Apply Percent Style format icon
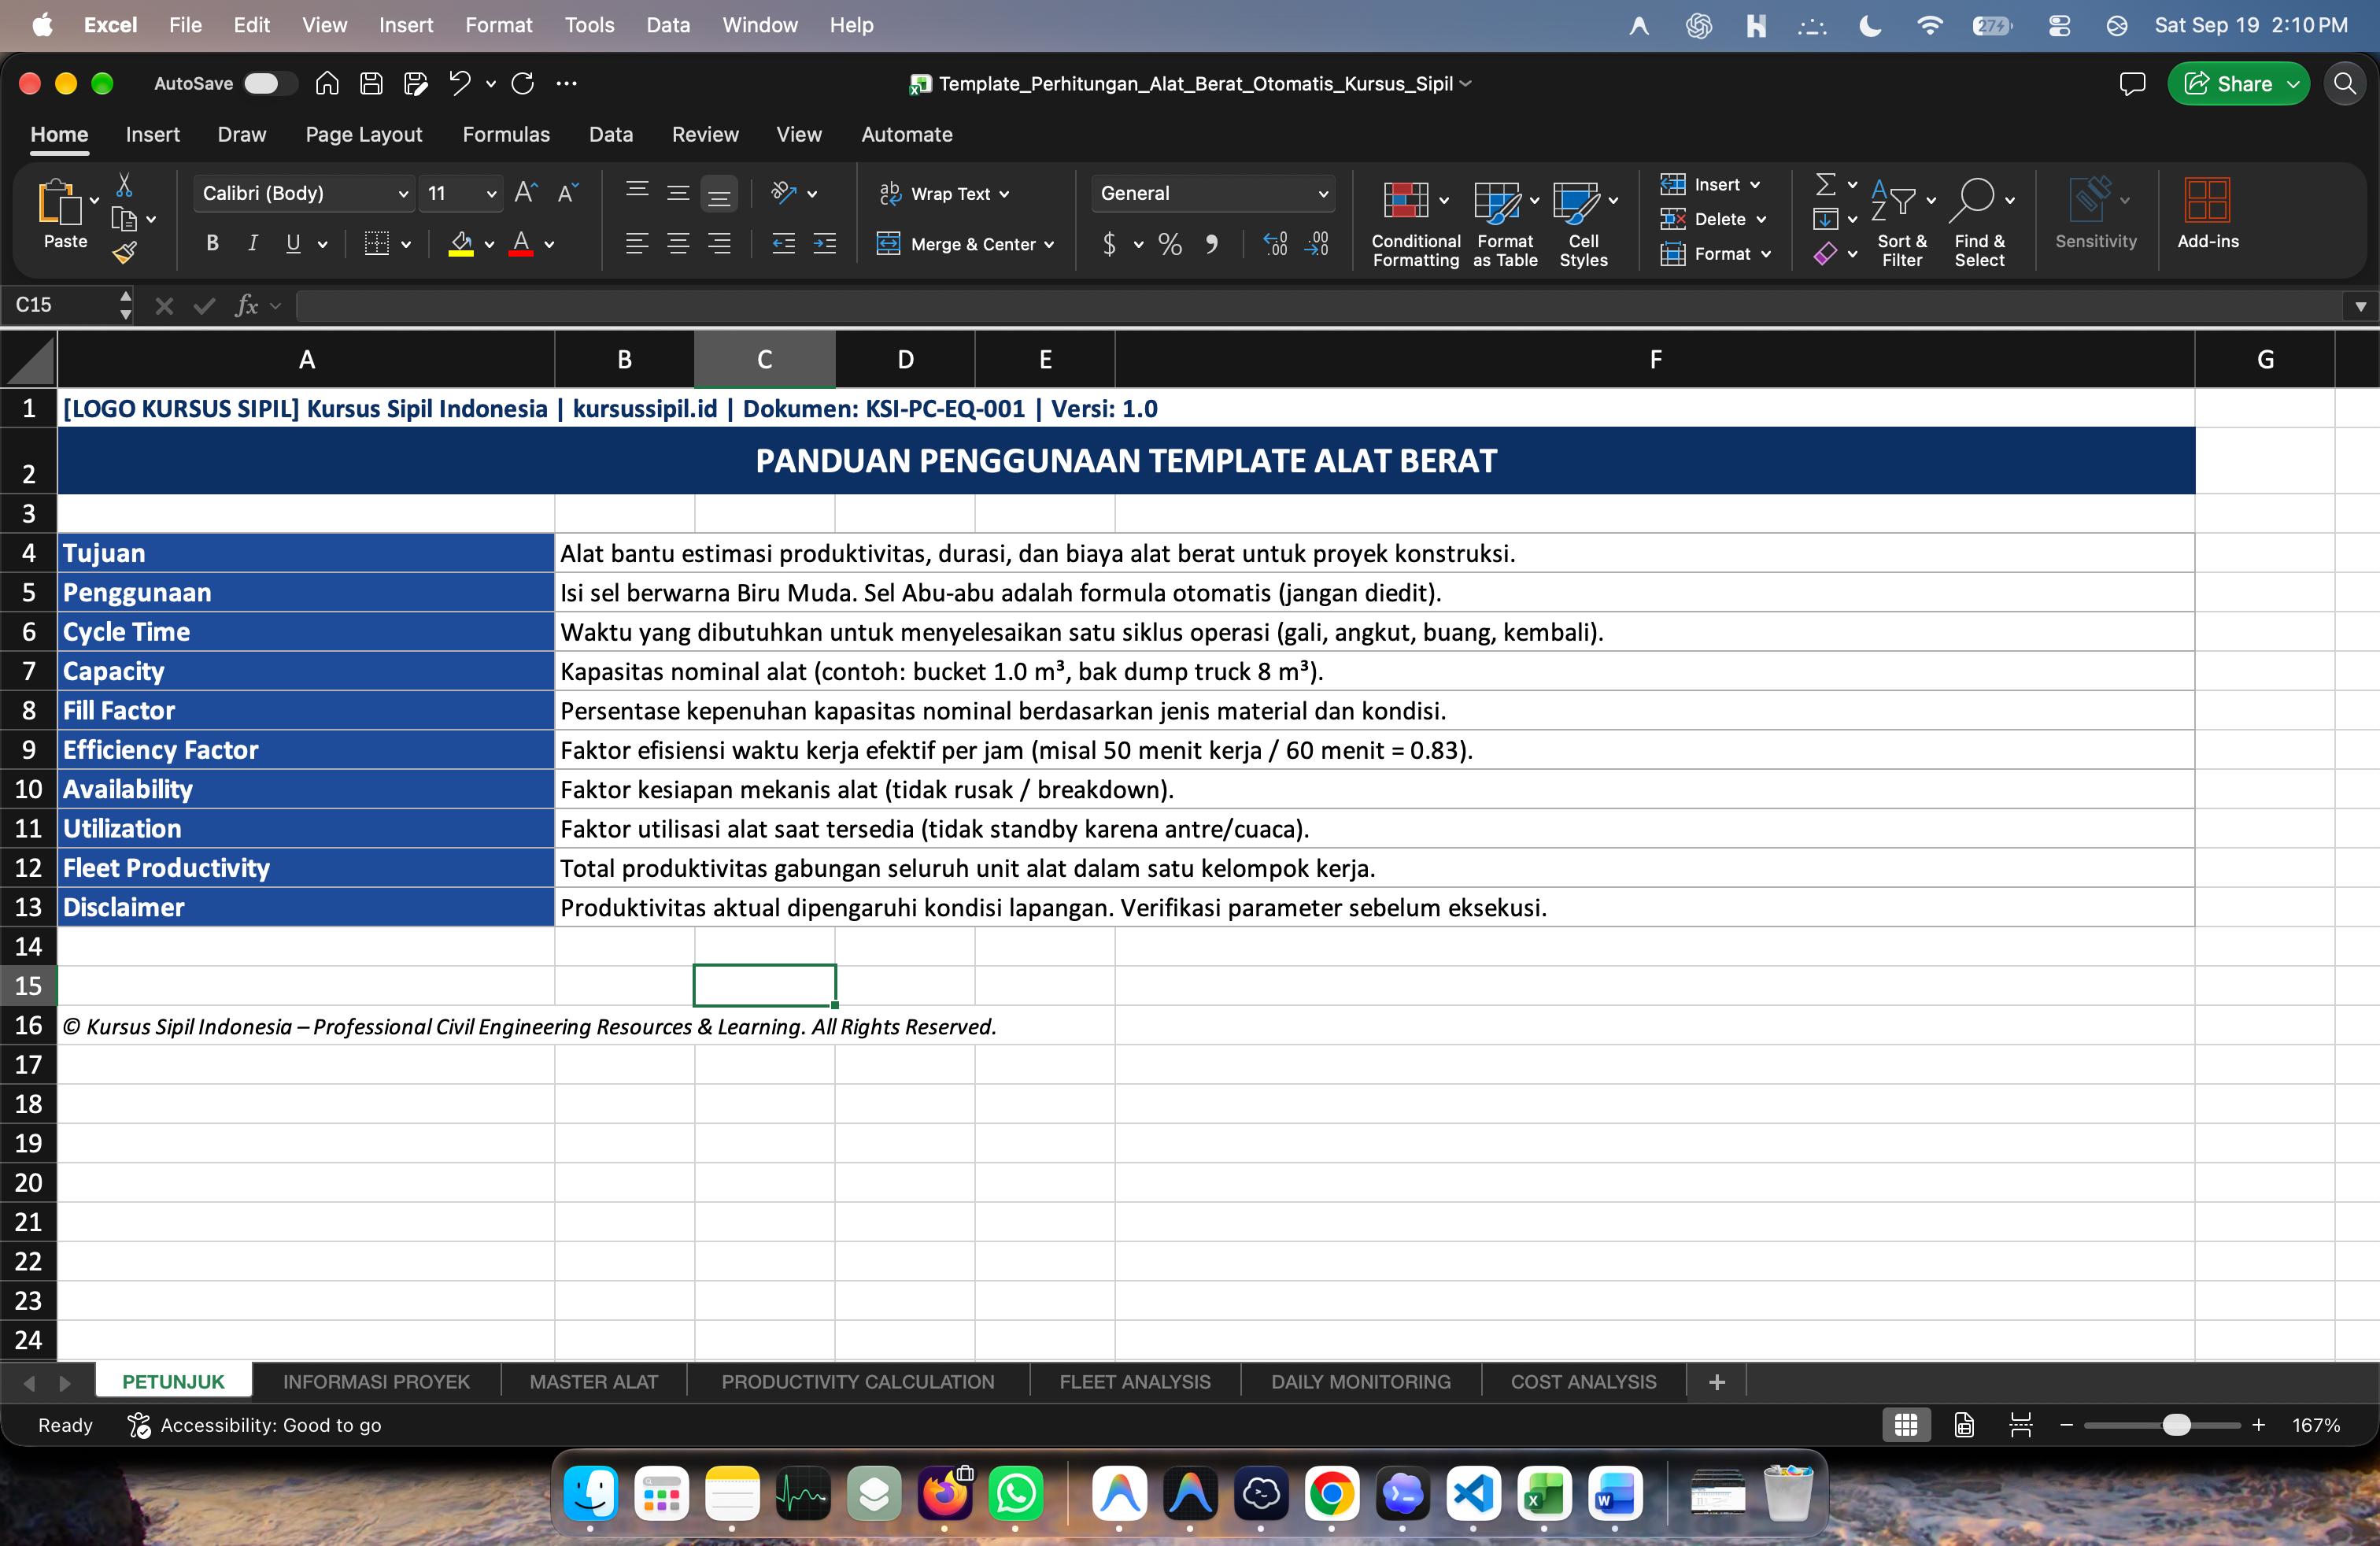2380x1546 pixels. coord(1170,244)
